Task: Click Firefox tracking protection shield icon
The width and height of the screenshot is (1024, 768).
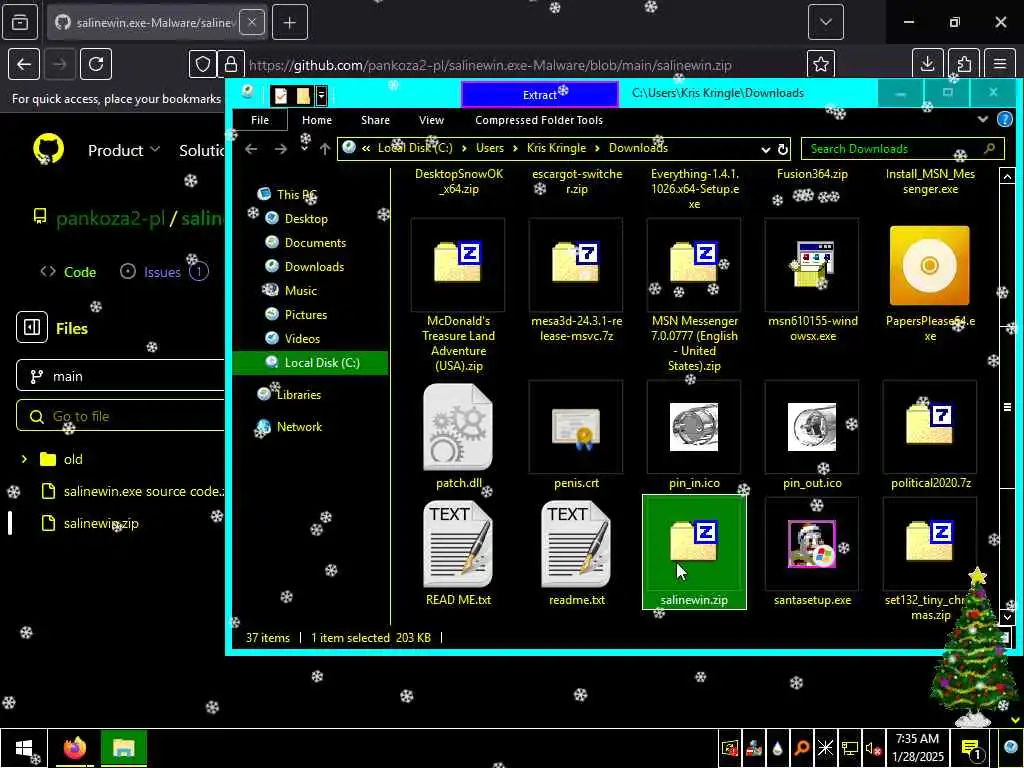Action: 202,64
